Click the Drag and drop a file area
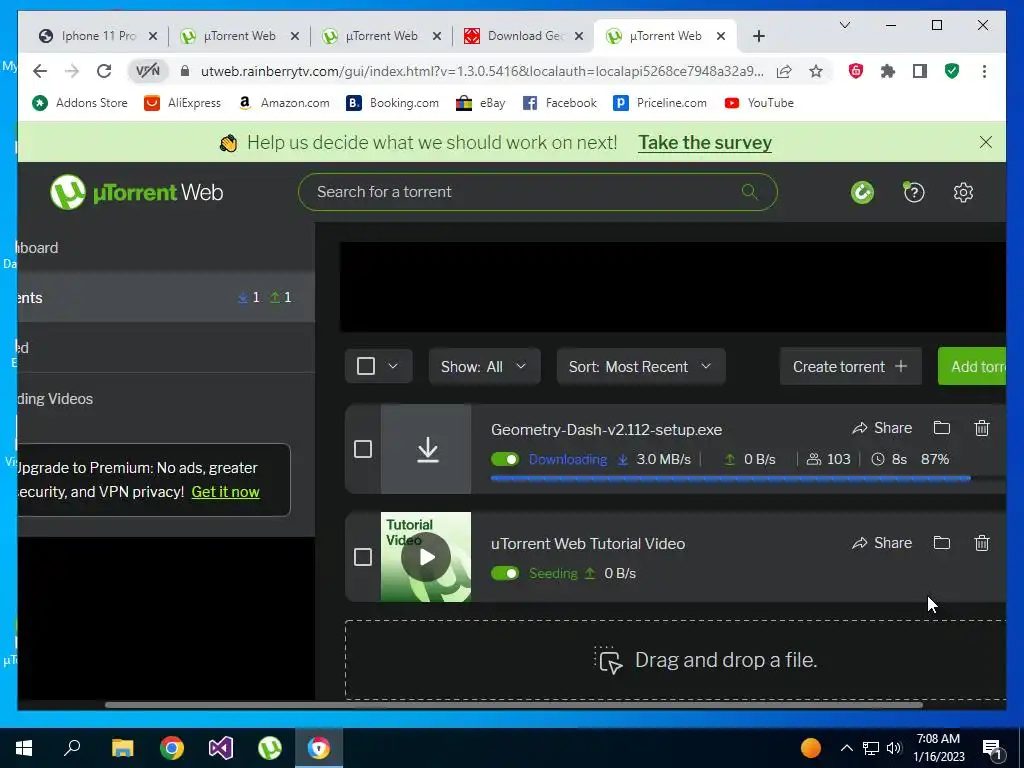This screenshot has width=1024, height=768. [675, 660]
